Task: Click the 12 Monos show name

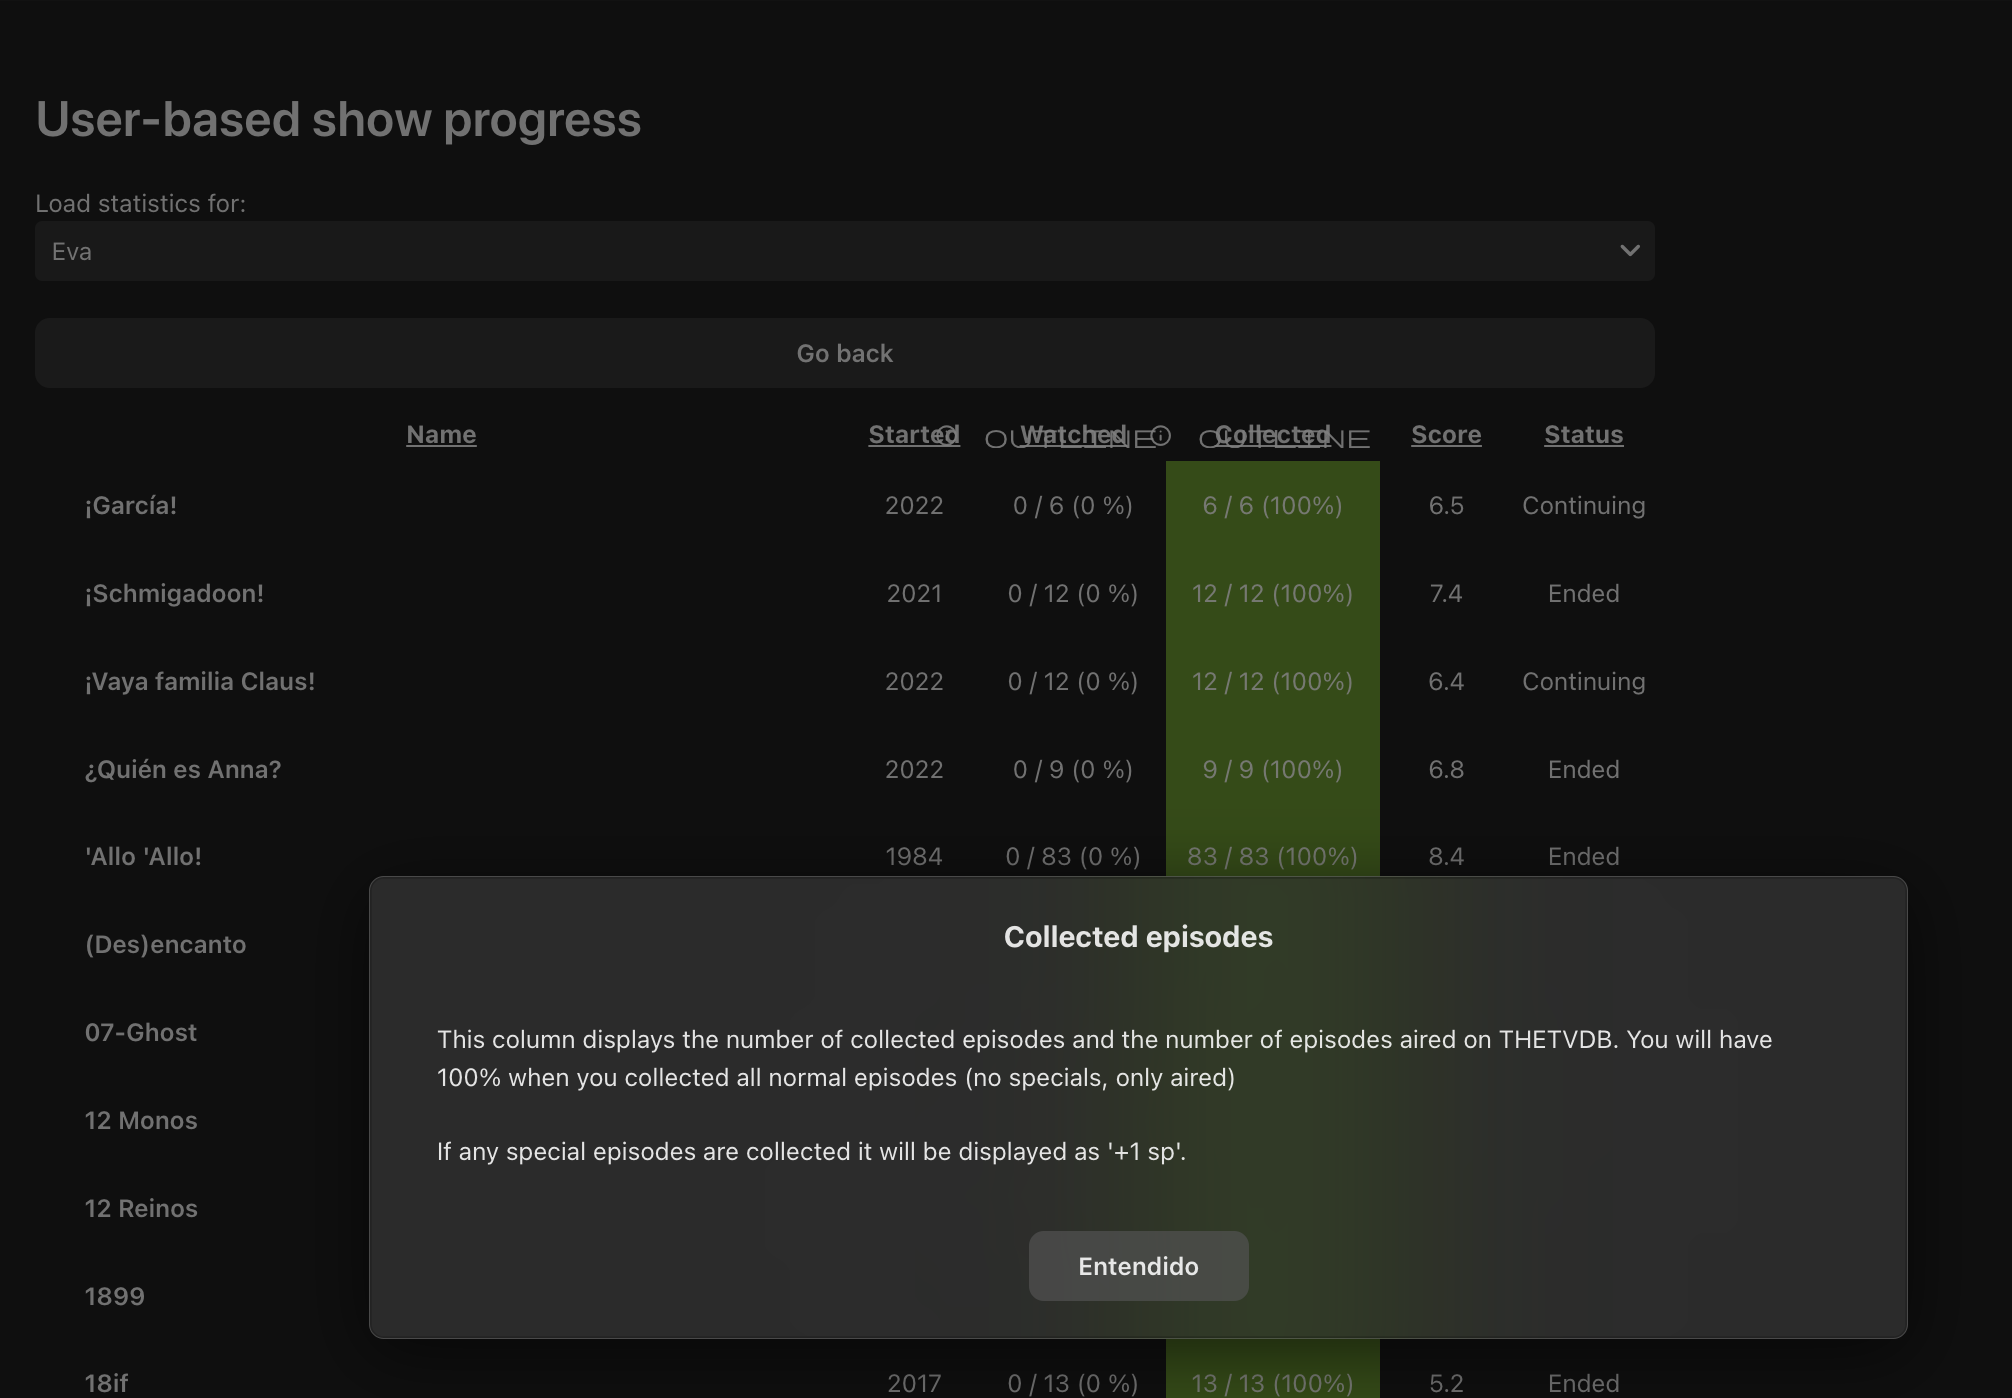Action: tap(141, 1120)
